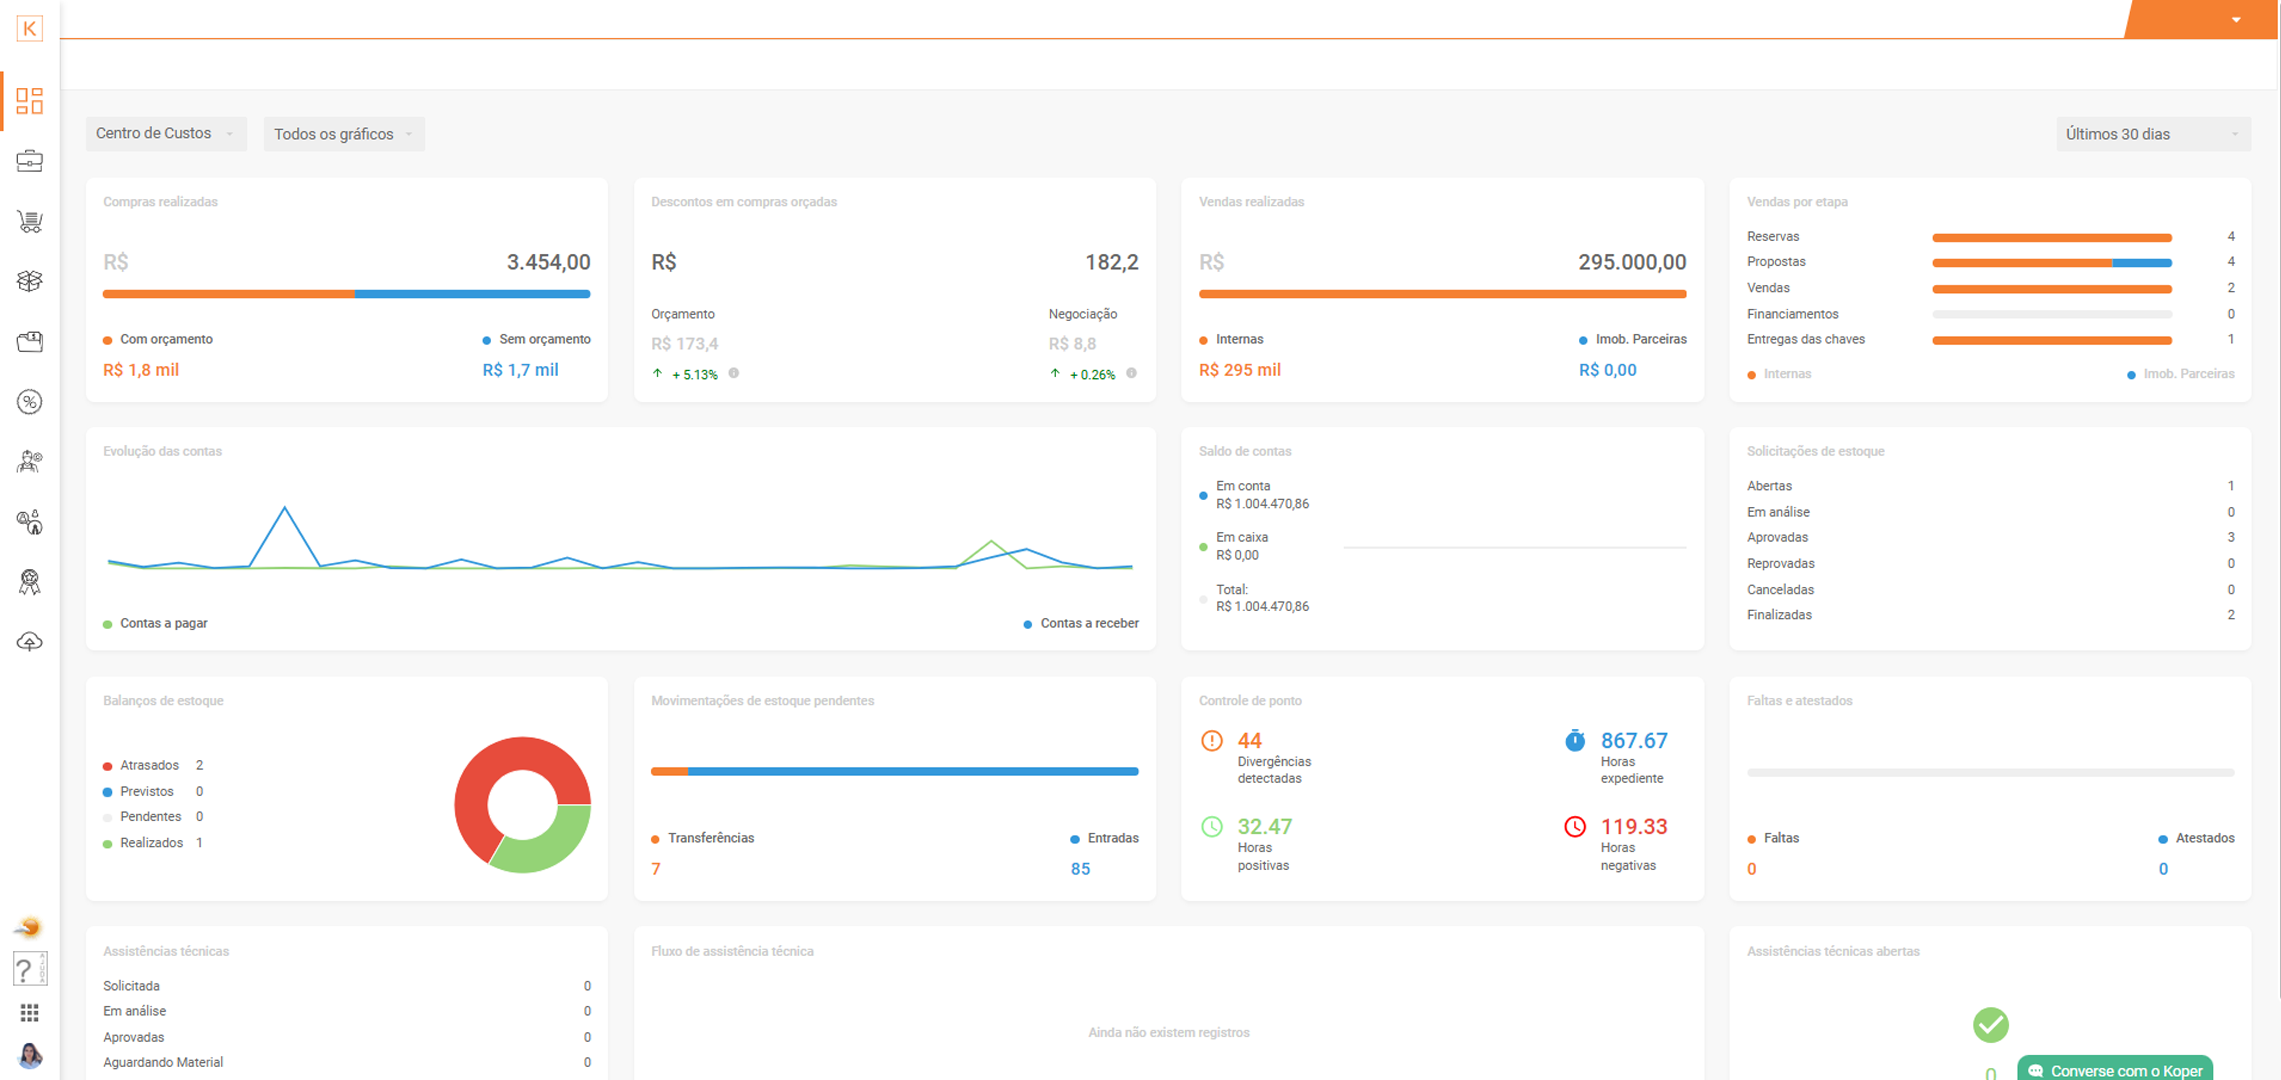Screen dimensions: 2281x1080
Task: Open the Todos os gráficos dropdown
Action: (343, 134)
